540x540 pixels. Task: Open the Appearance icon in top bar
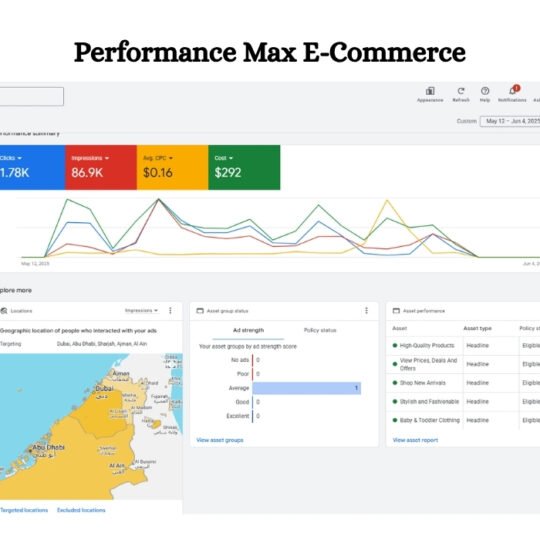point(430,91)
